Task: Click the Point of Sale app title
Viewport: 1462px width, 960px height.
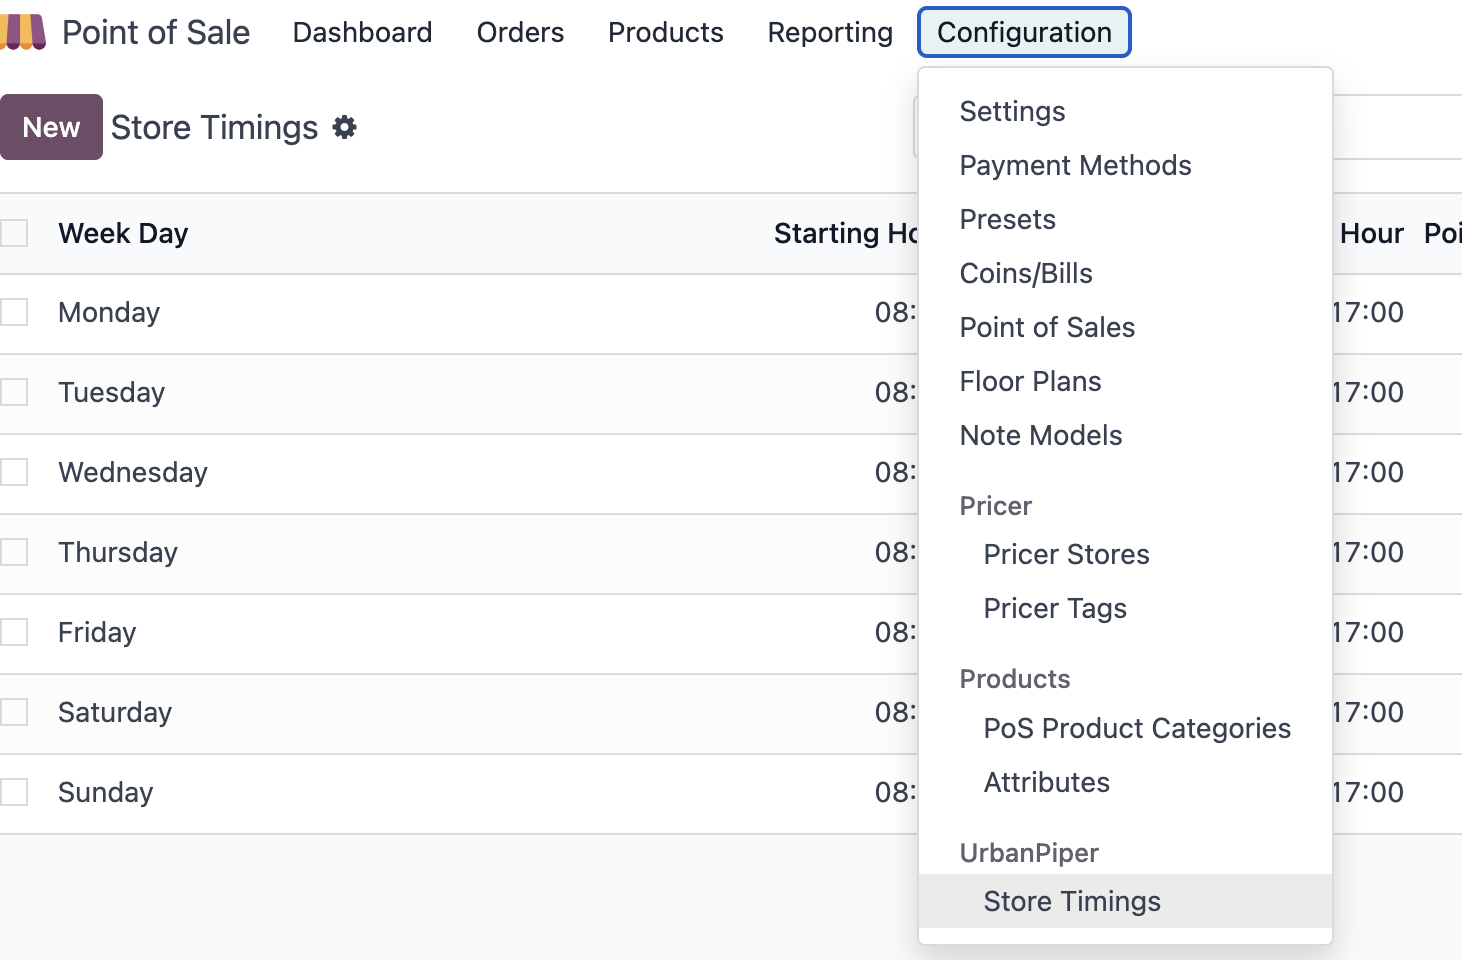Action: [156, 32]
